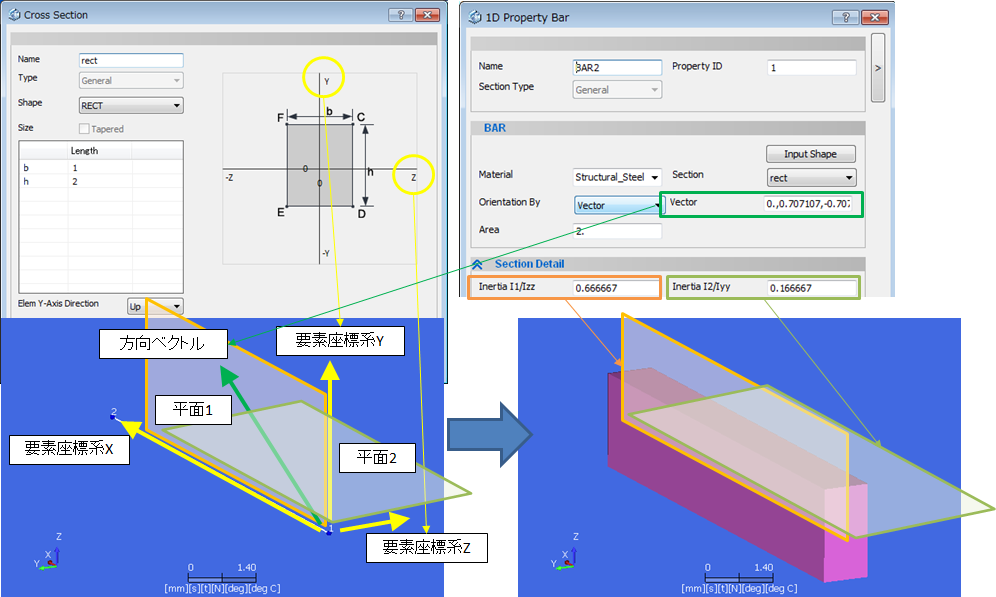The height and width of the screenshot is (597, 996).
Task: Click the Cross Section Name field
Action: coord(131,60)
